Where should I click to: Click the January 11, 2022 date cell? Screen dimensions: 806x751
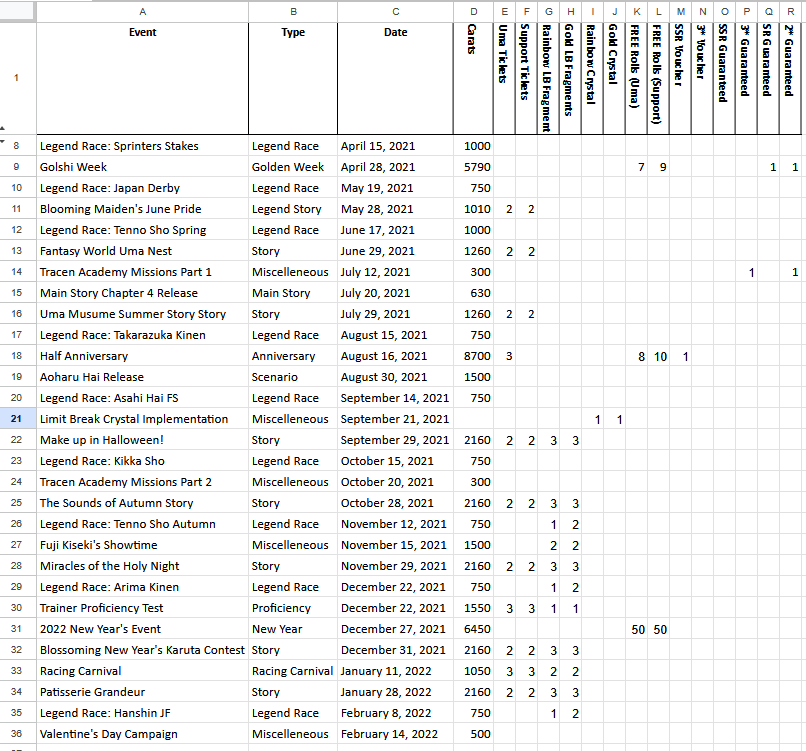(395, 671)
